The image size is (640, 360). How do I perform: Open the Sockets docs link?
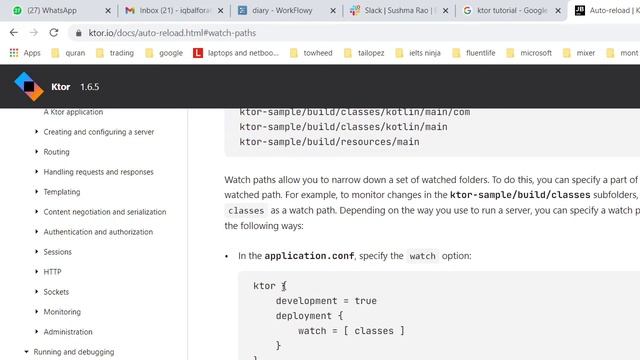(x=56, y=292)
